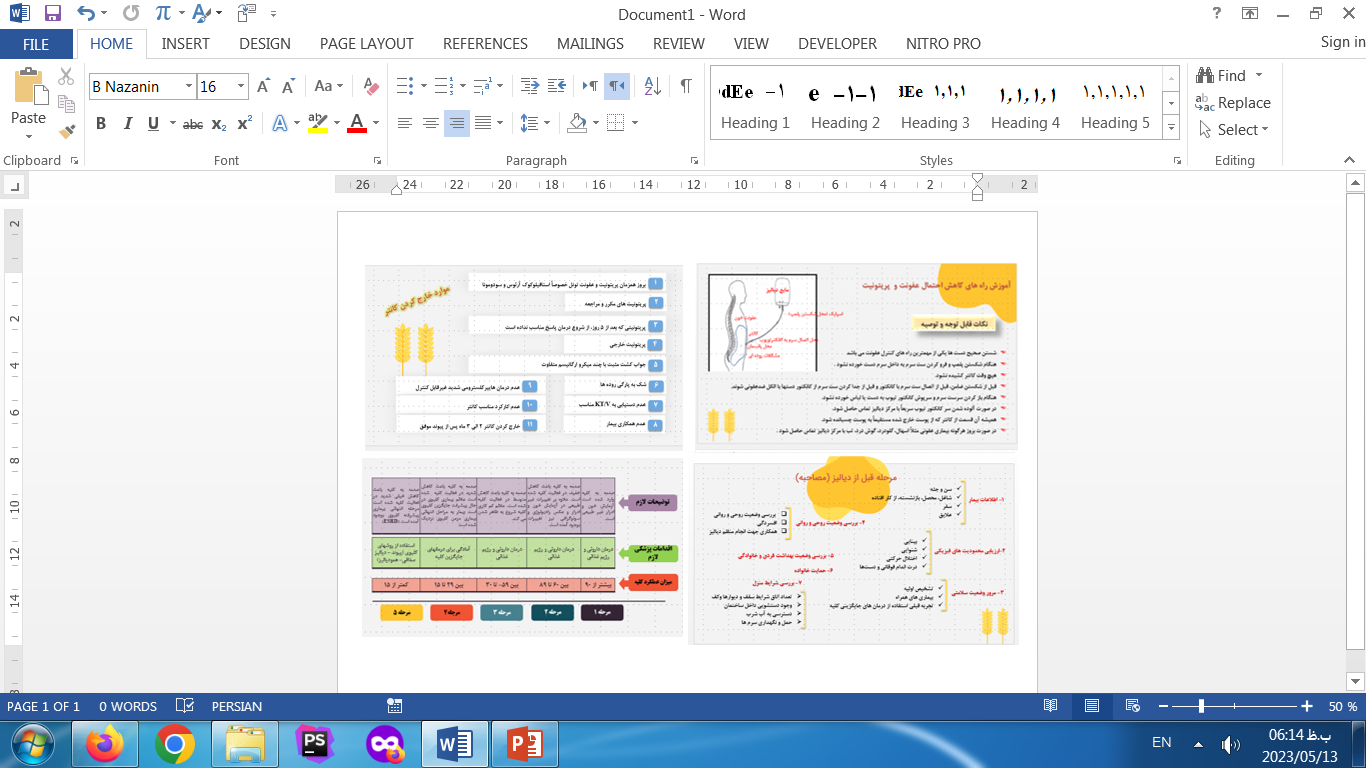Select the Bullets list icon
The width and height of the screenshot is (1366, 768).
click(x=403, y=87)
